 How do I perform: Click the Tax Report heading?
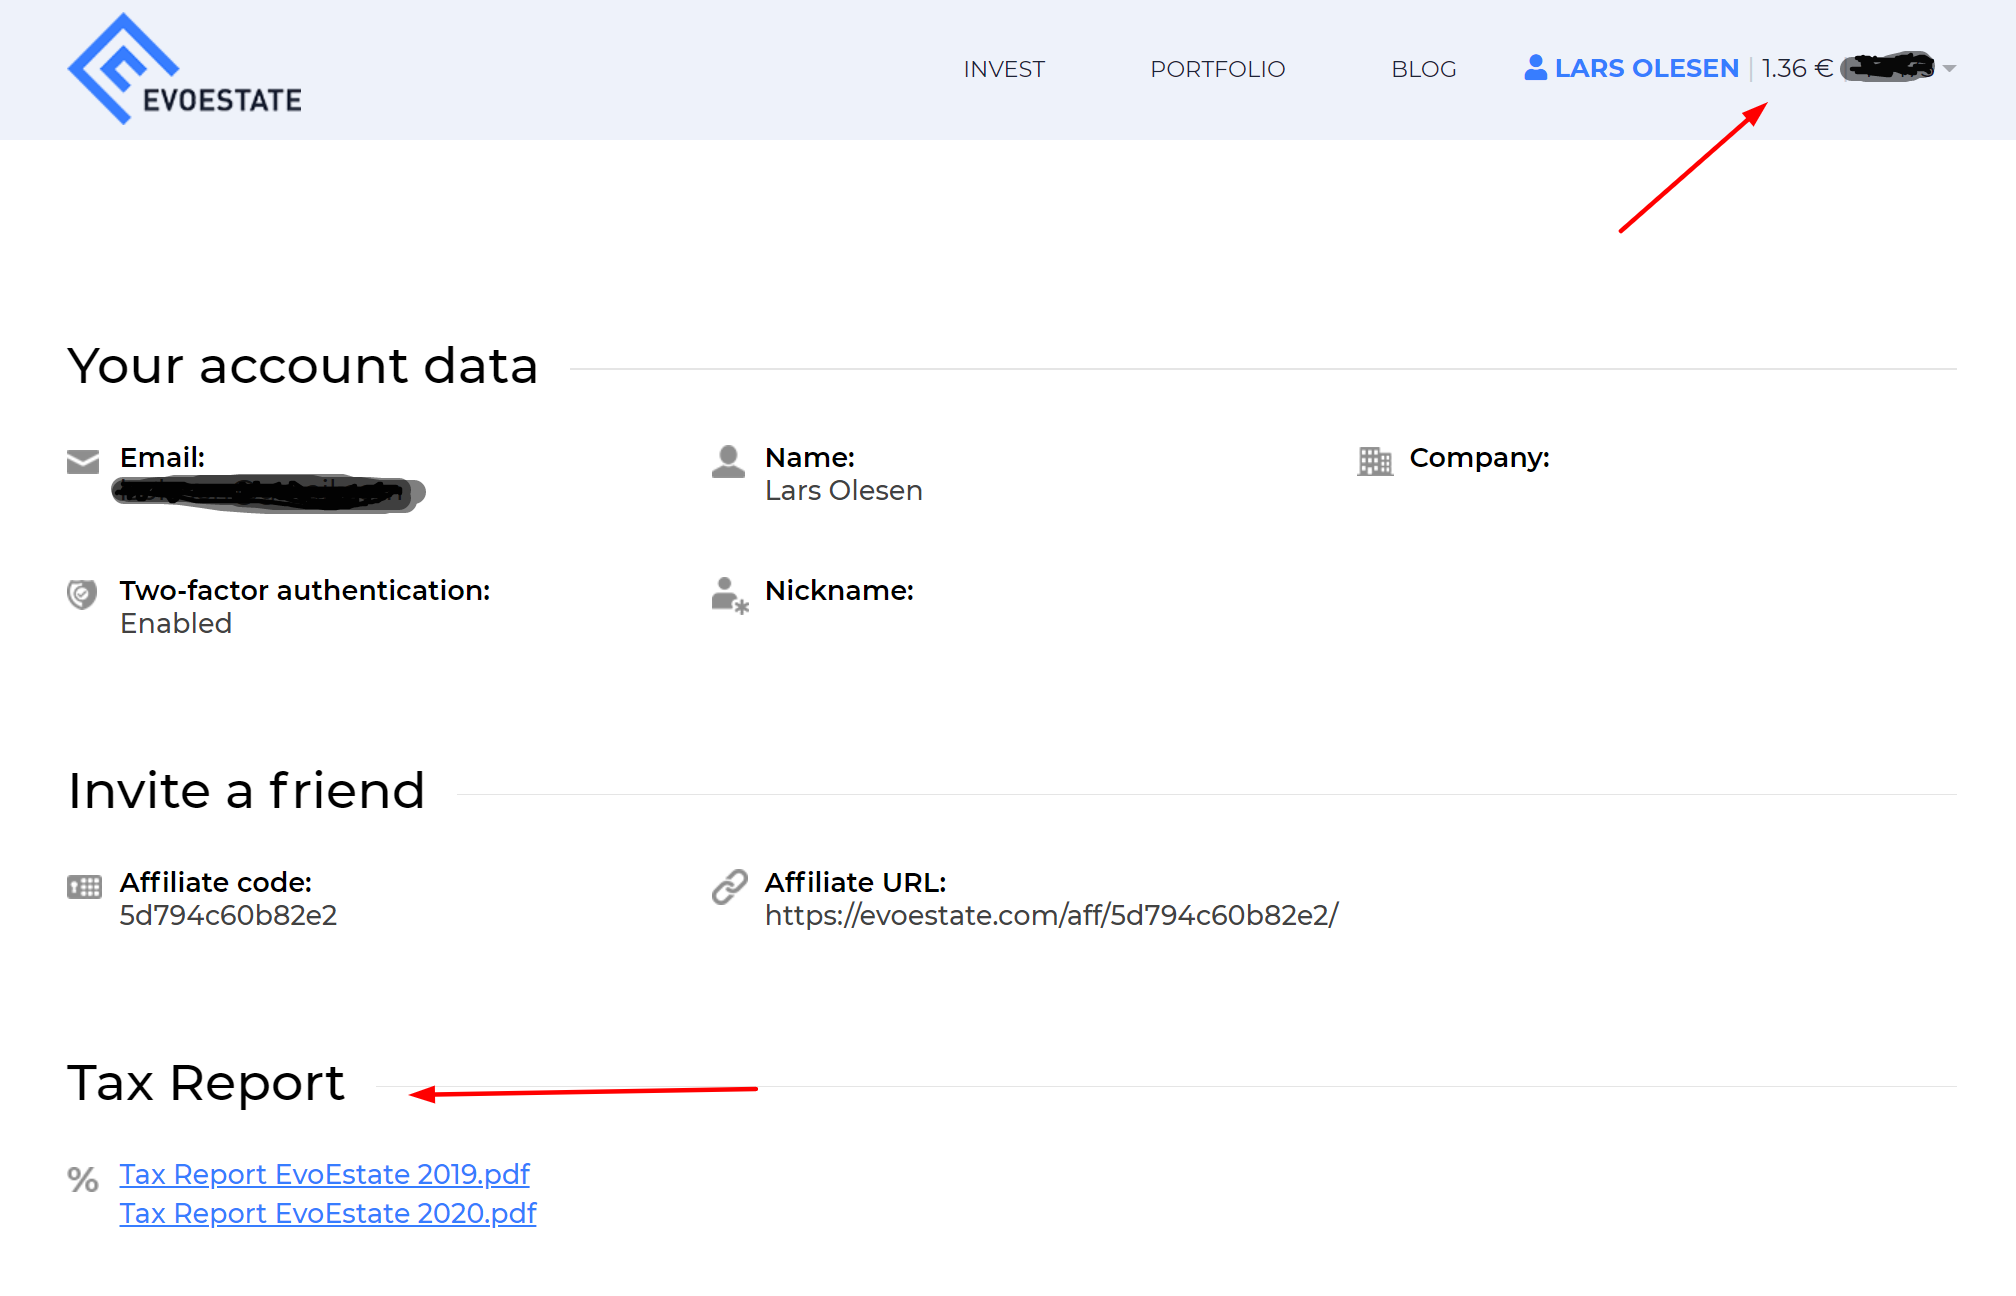[205, 1083]
